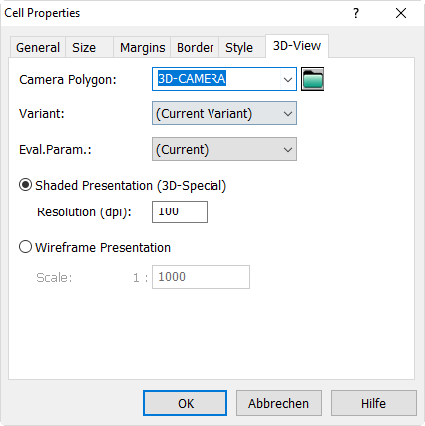Screen dimensions: 425x426
Task: Click the Scale value input field
Action: pos(201,277)
